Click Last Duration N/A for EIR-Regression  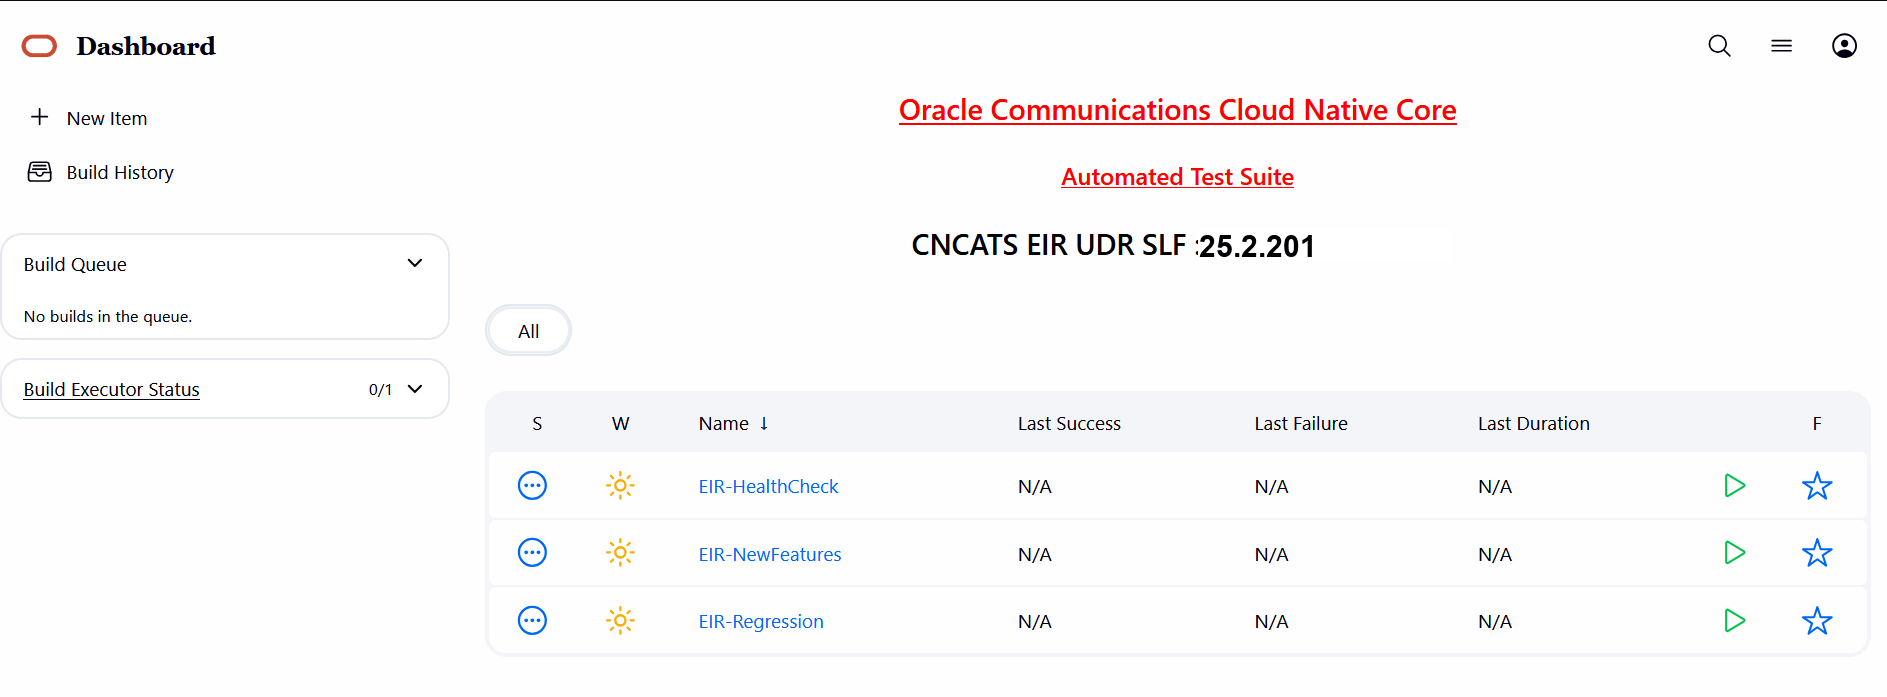tap(1495, 622)
